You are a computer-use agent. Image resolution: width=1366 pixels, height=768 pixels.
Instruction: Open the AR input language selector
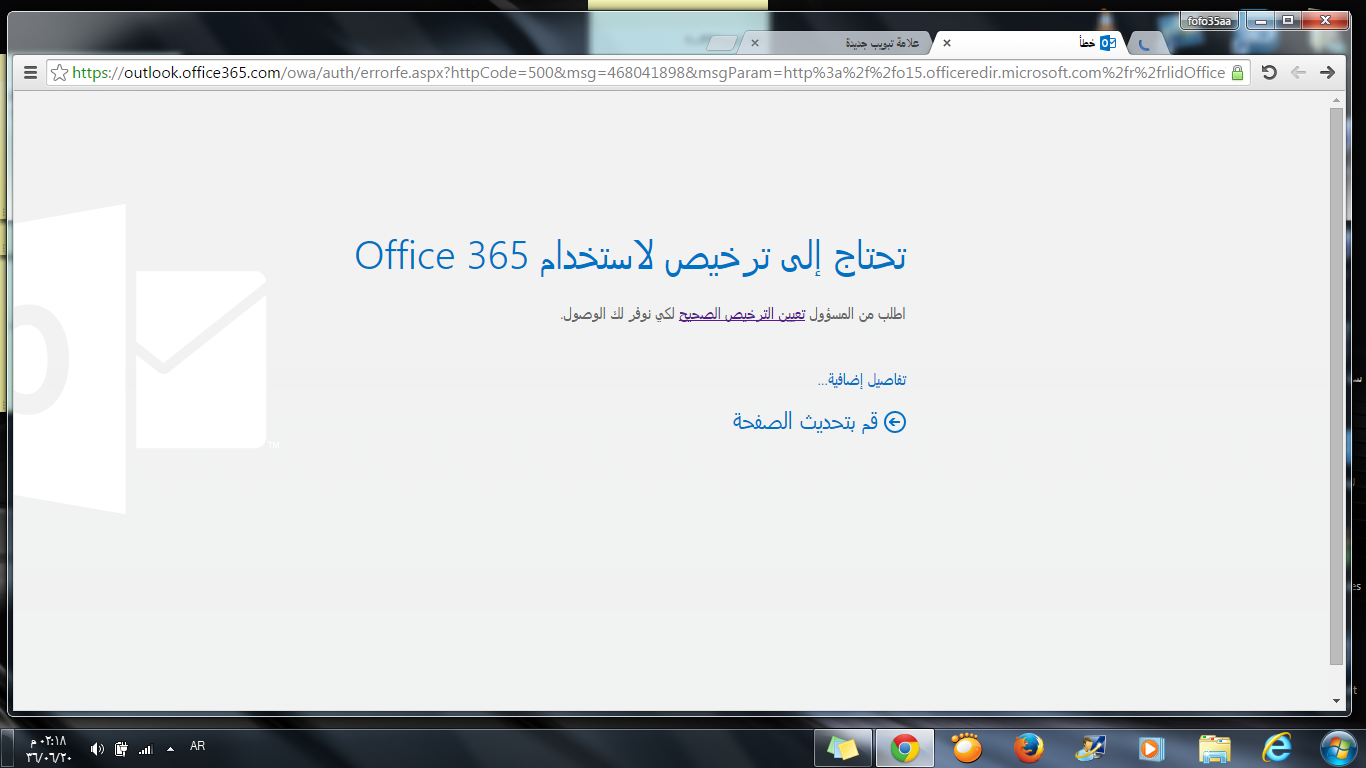[197, 746]
